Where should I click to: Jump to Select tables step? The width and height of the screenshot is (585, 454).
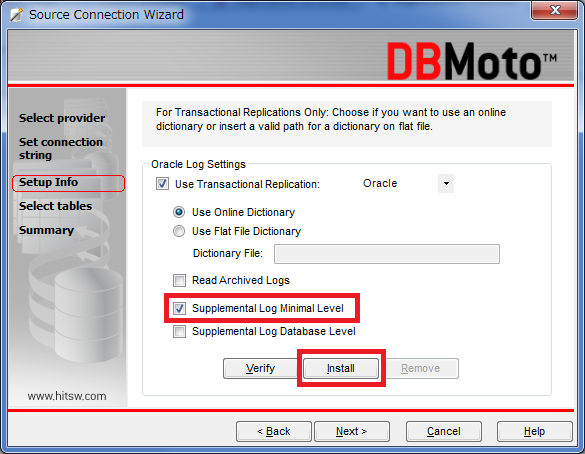(55, 206)
